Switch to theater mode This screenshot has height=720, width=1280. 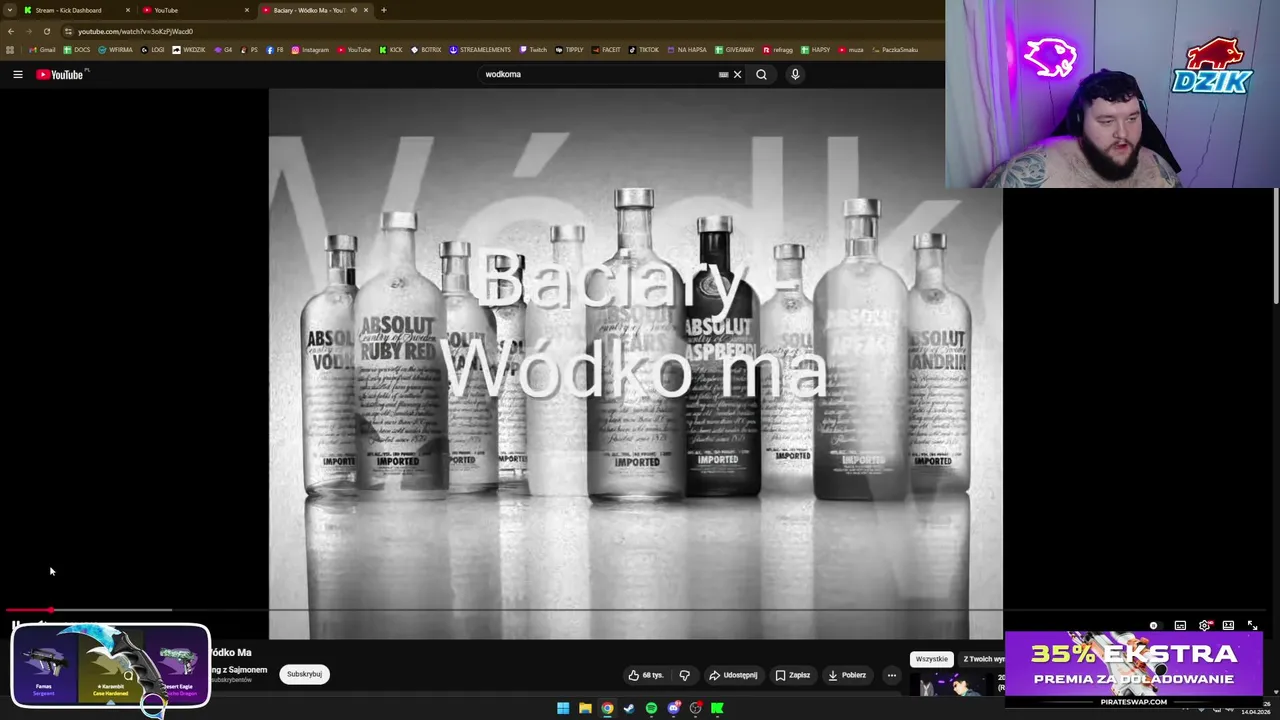tap(1228, 625)
